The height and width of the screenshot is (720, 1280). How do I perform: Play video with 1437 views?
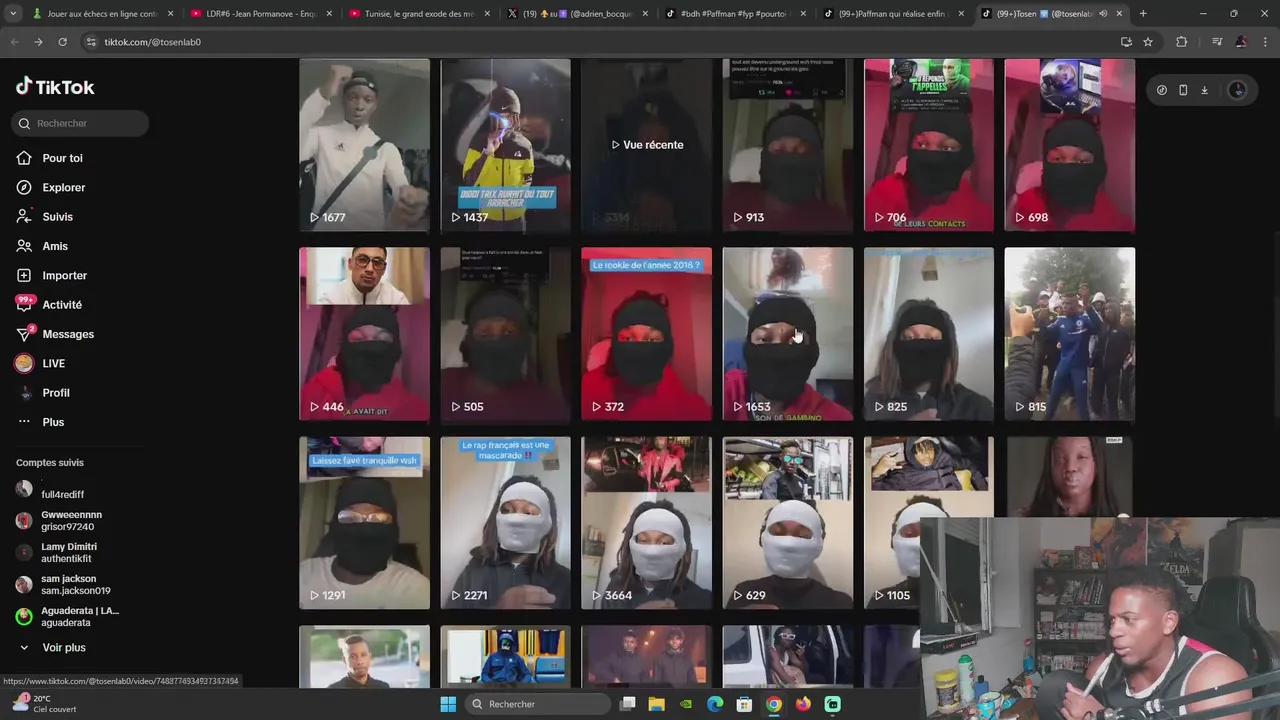[505, 145]
